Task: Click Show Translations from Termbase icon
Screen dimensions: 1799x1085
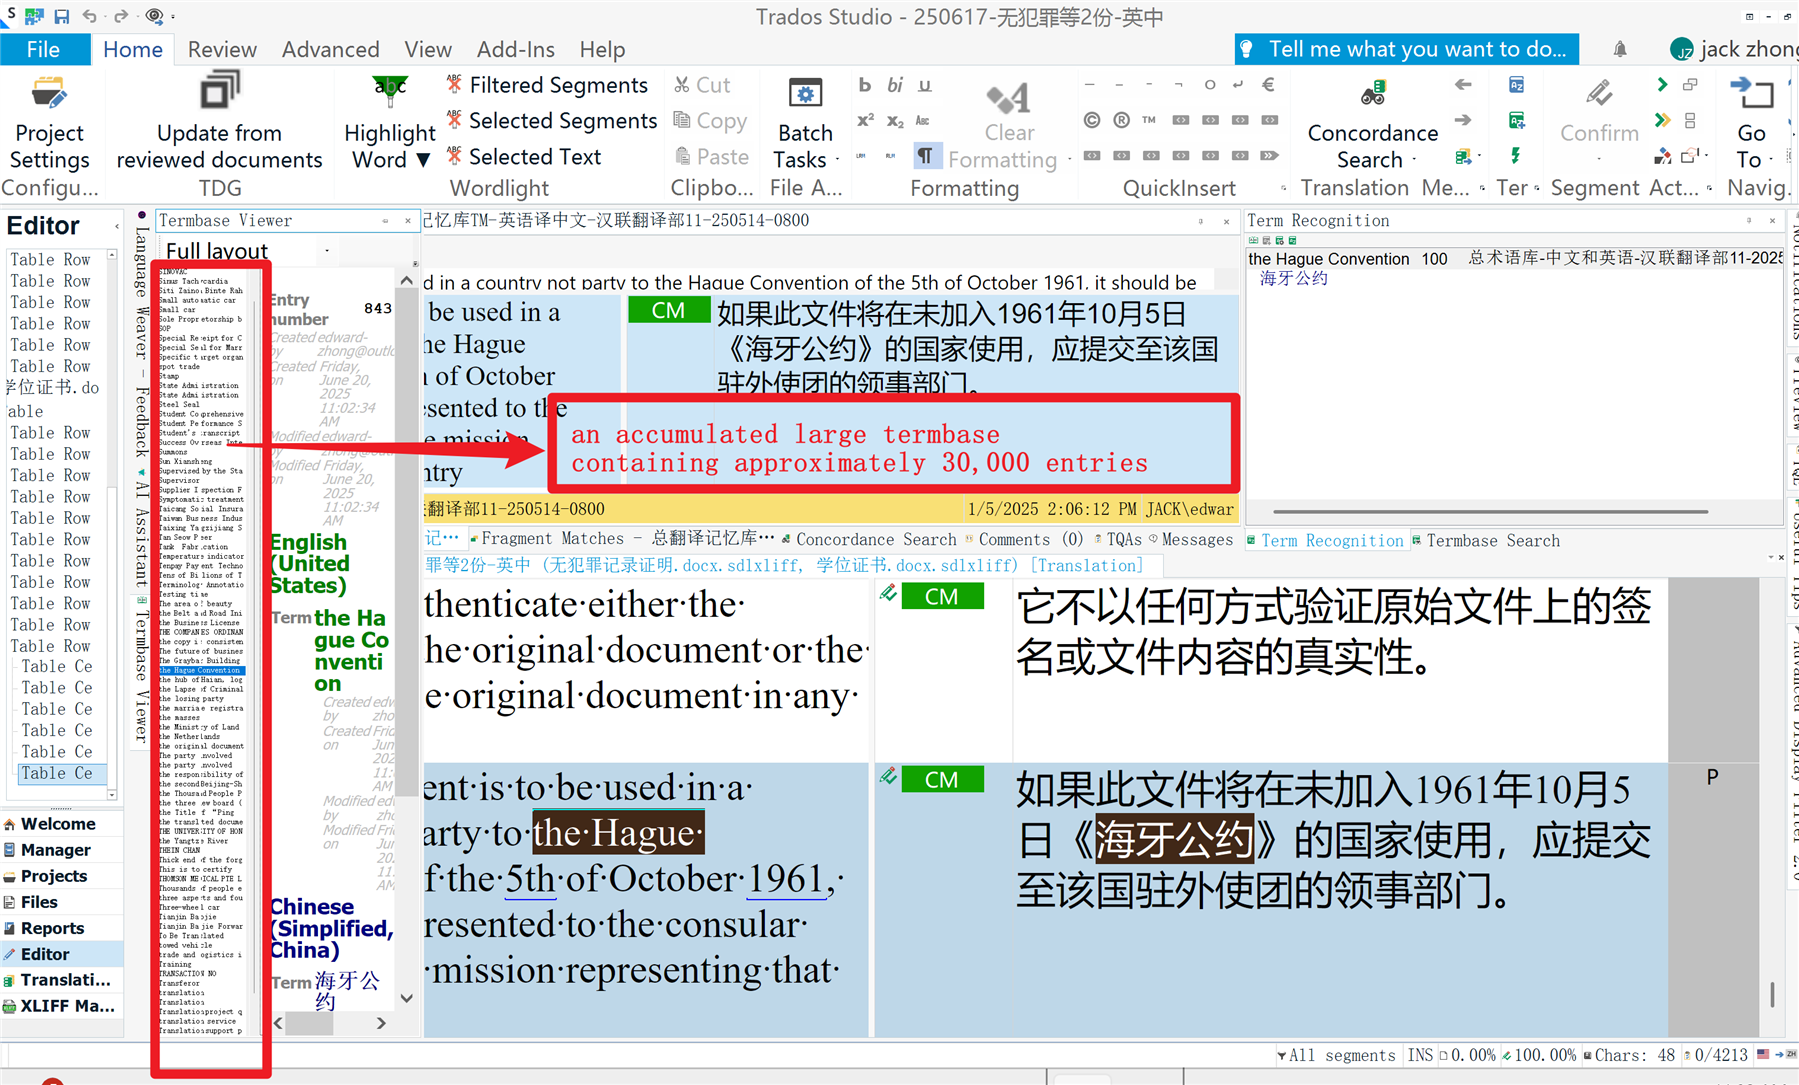Action: pos(1517,86)
